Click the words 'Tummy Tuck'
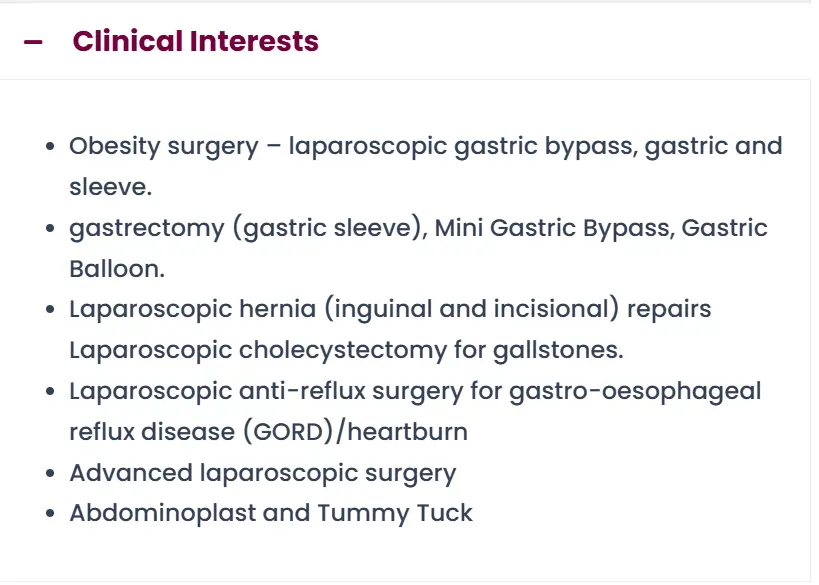The width and height of the screenshot is (819, 585). 395,514
